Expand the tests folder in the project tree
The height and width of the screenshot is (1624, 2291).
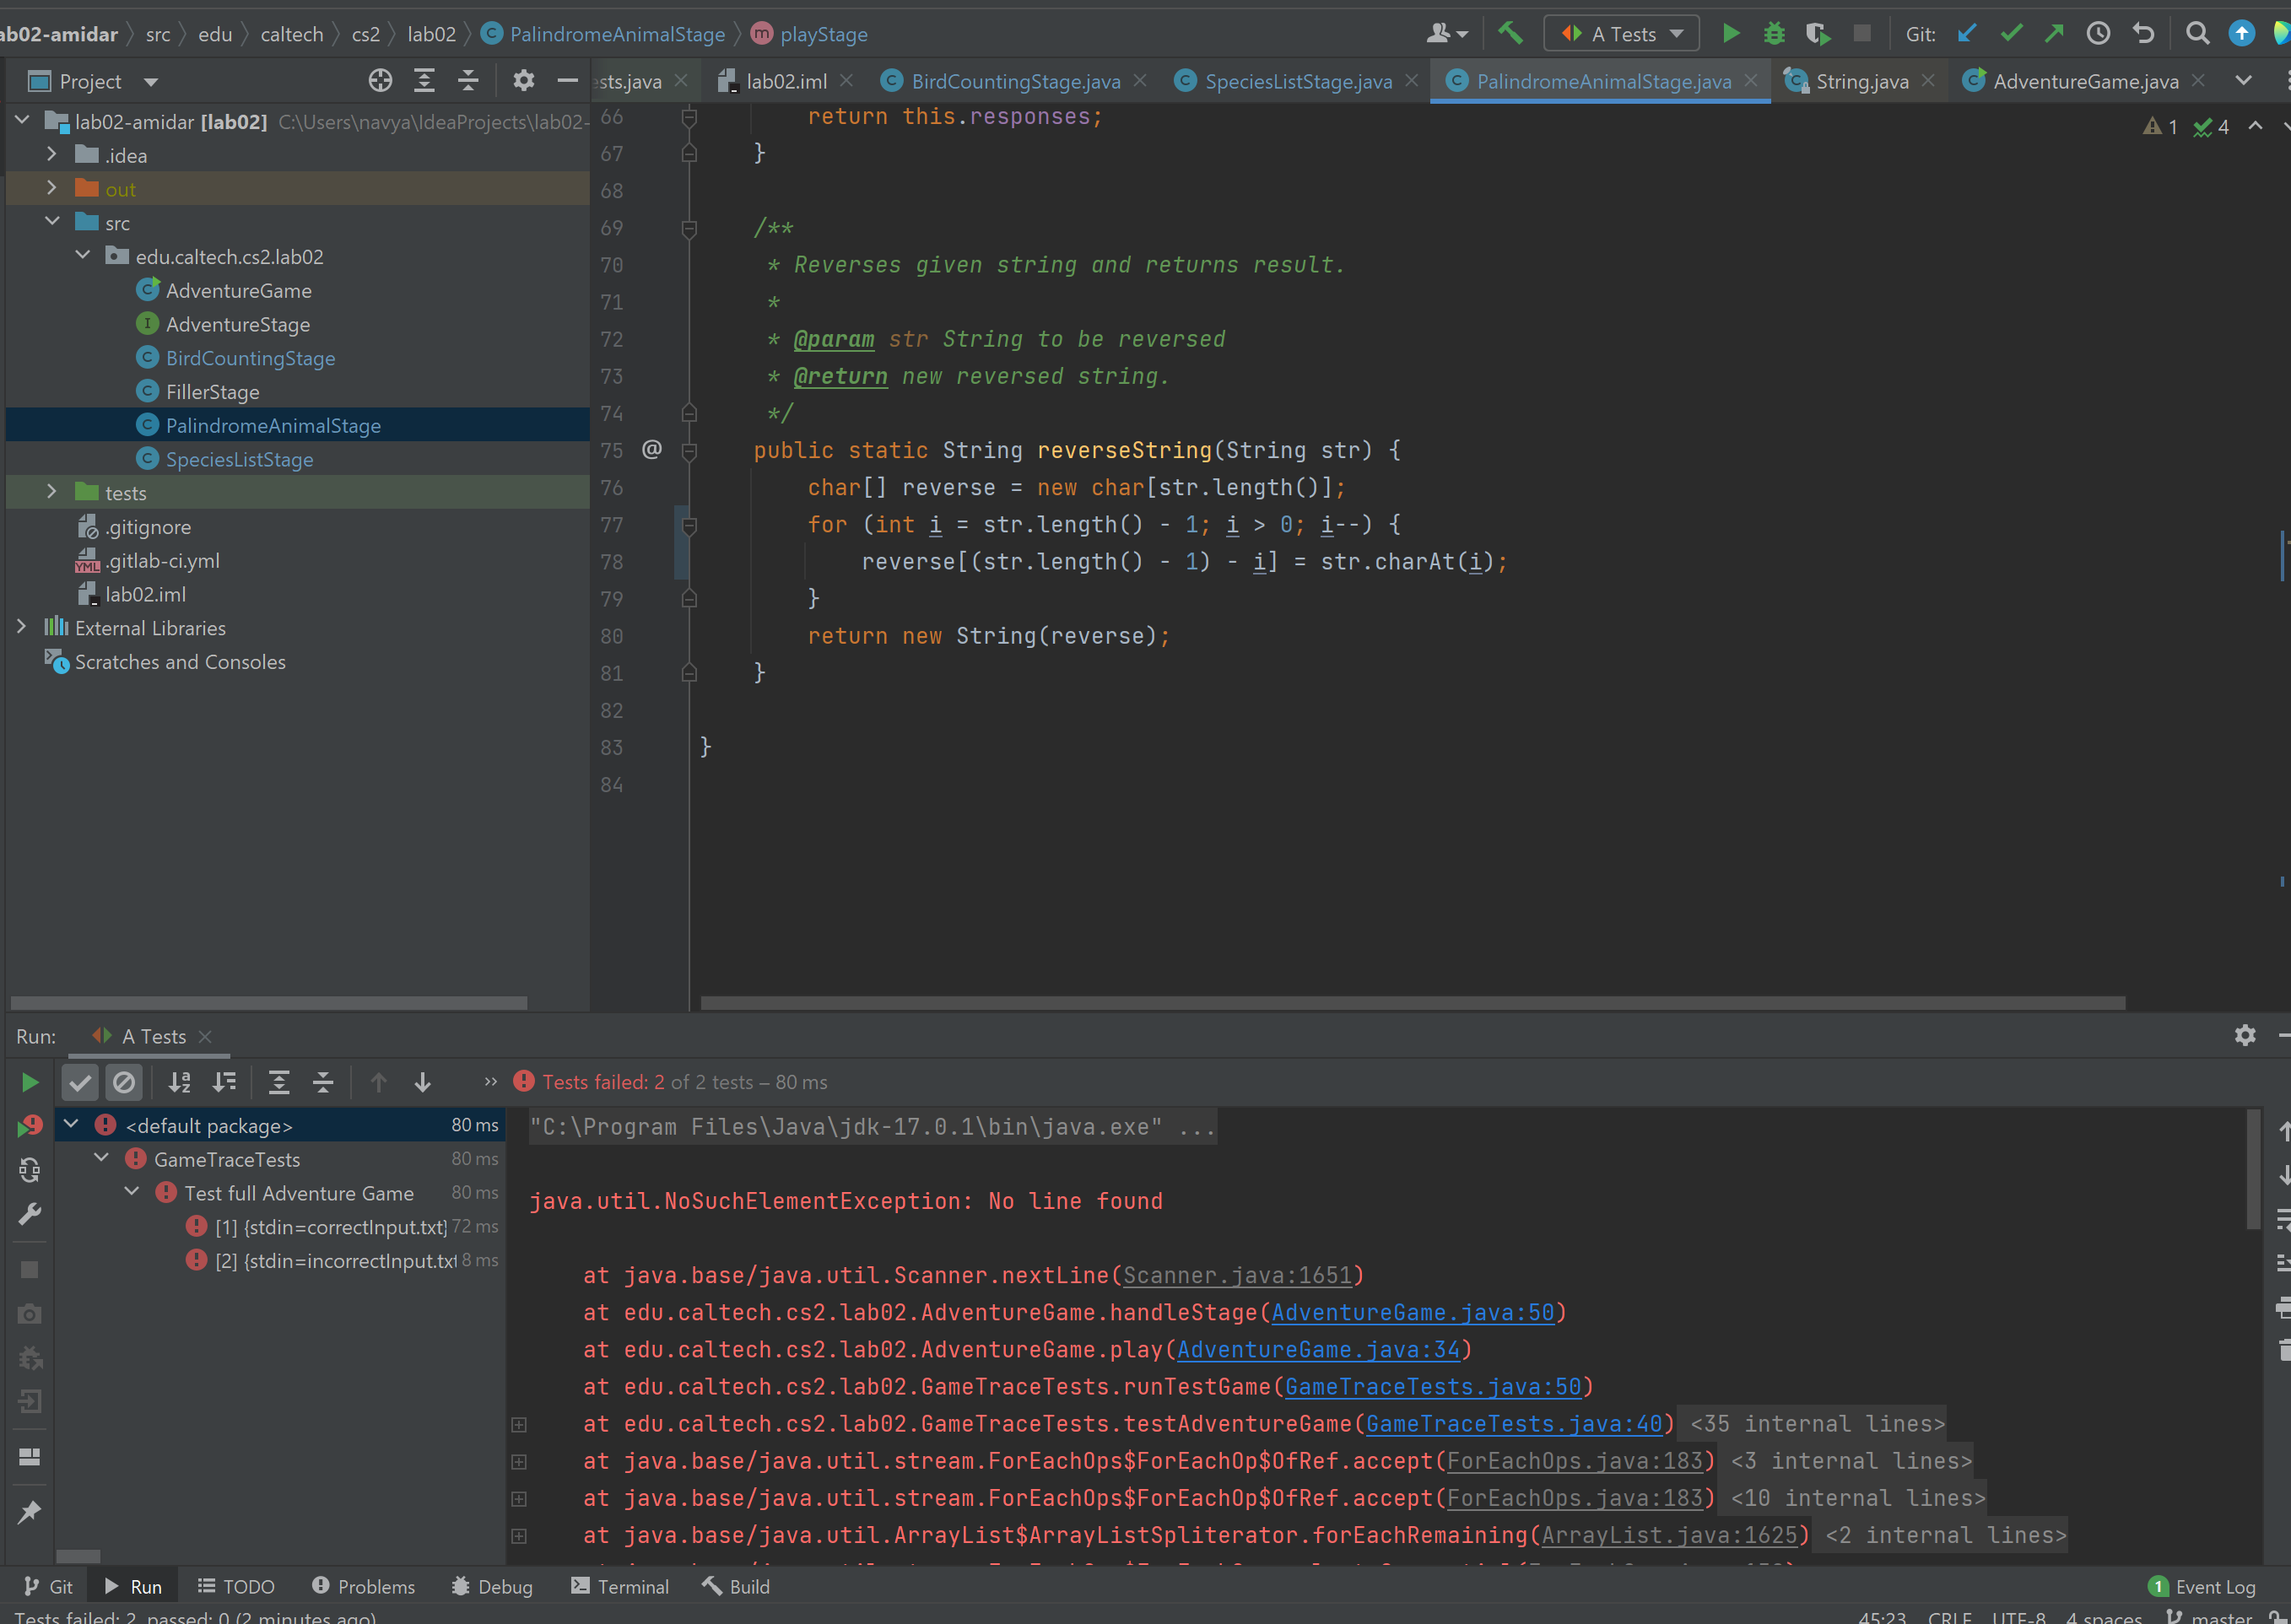[x=52, y=492]
